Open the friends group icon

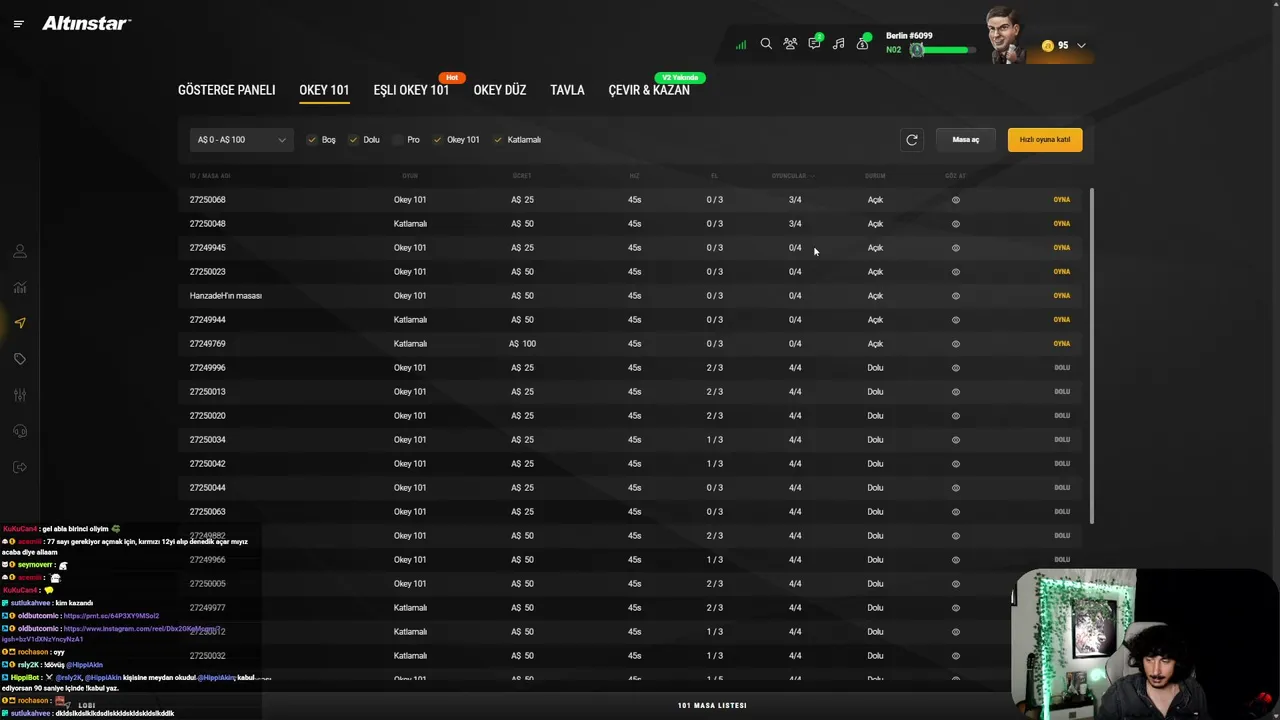(790, 44)
